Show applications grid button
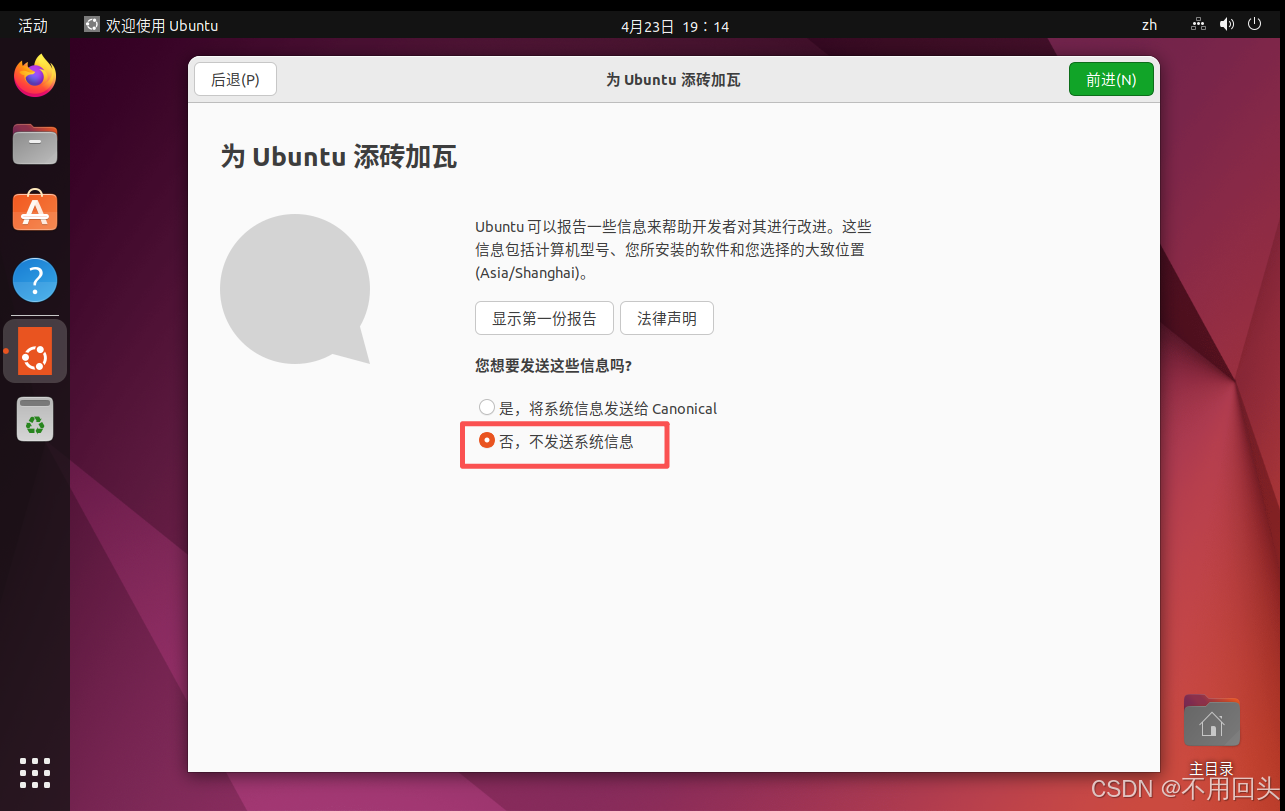 (35, 772)
